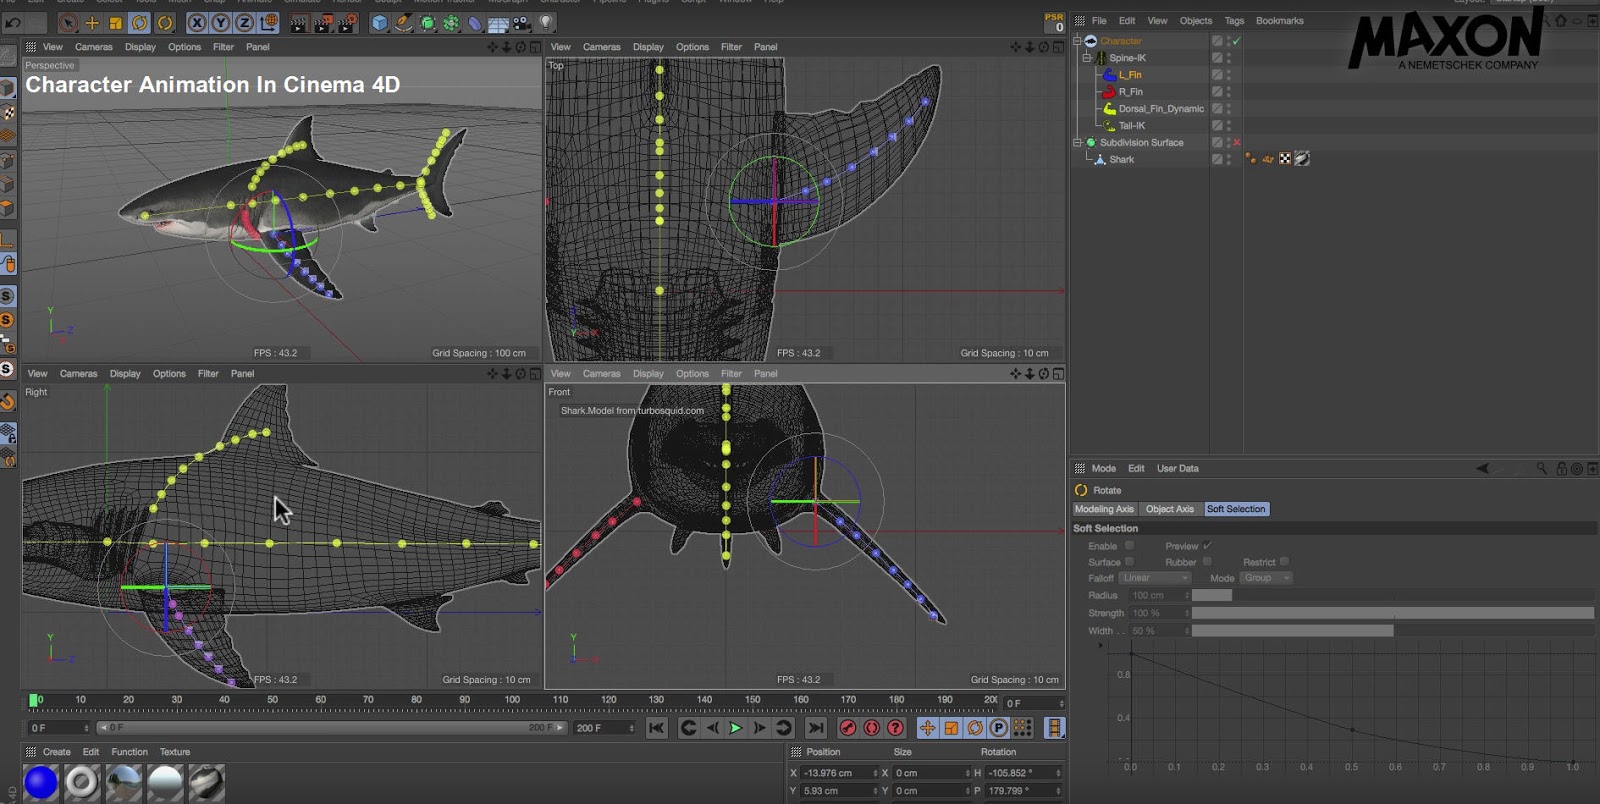This screenshot has height=804, width=1600.
Task: Click Position X value field
Action: point(839,773)
